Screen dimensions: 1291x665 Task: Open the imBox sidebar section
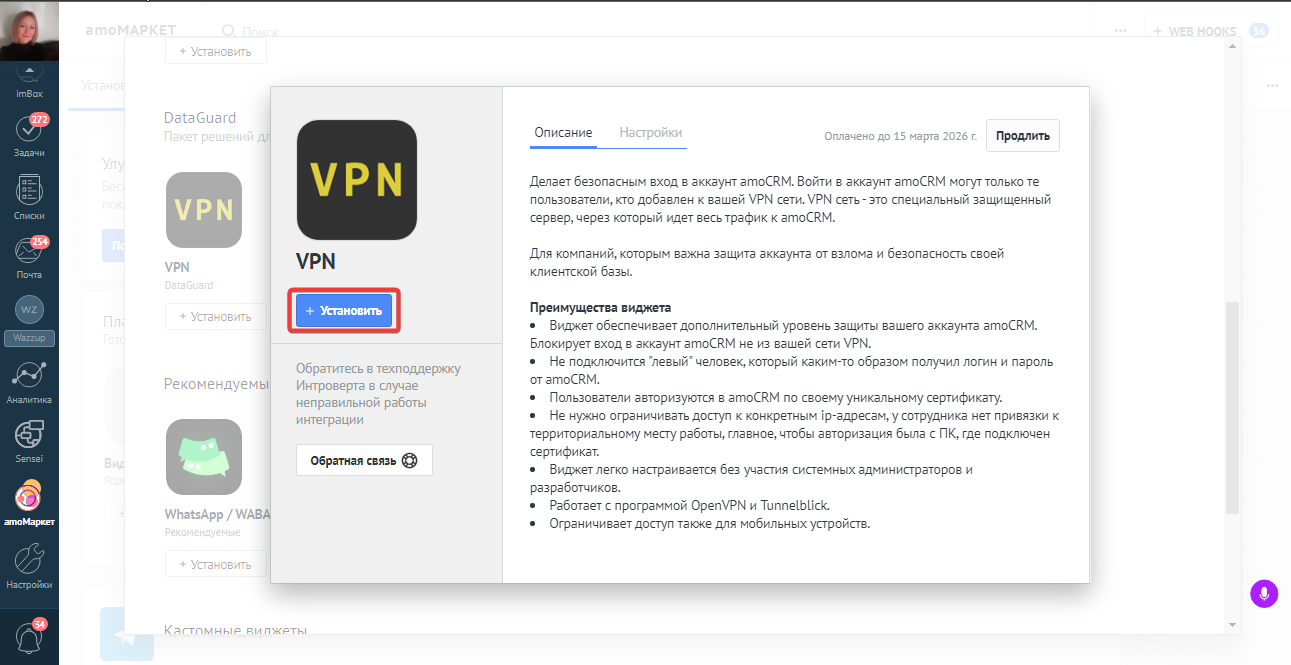point(29,80)
